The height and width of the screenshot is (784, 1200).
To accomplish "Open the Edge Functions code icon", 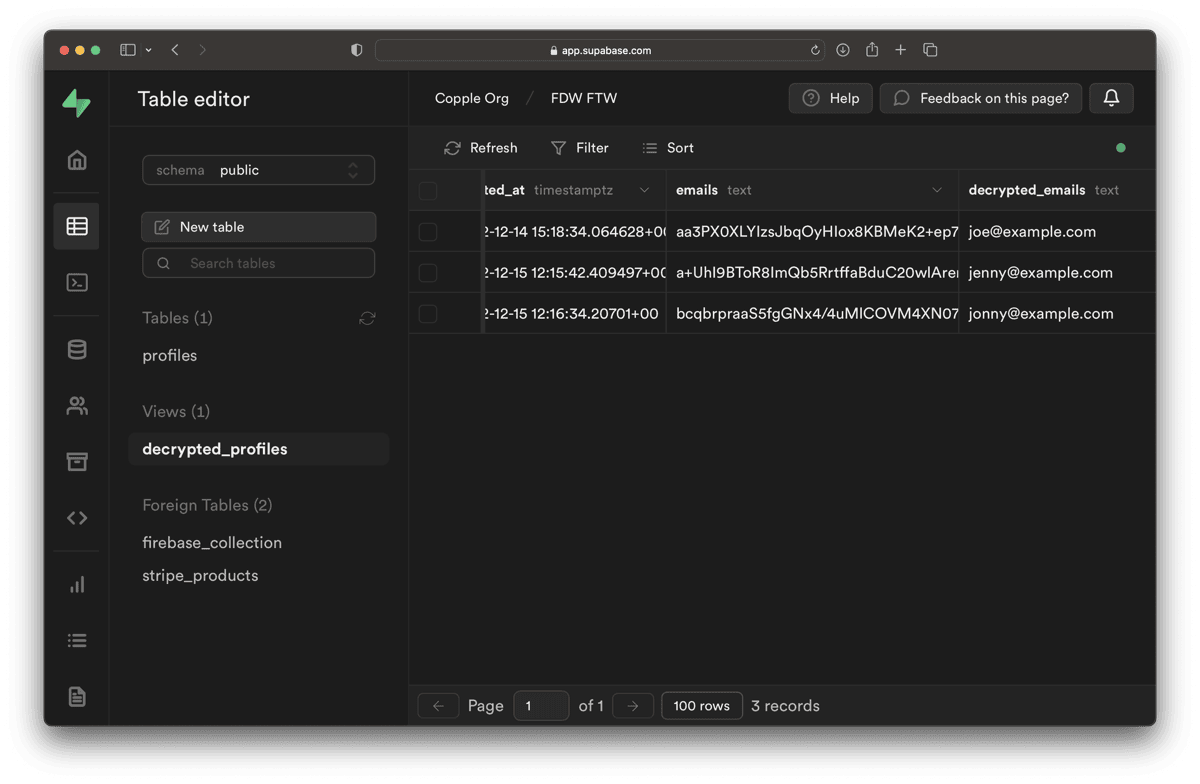I will point(77,518).
